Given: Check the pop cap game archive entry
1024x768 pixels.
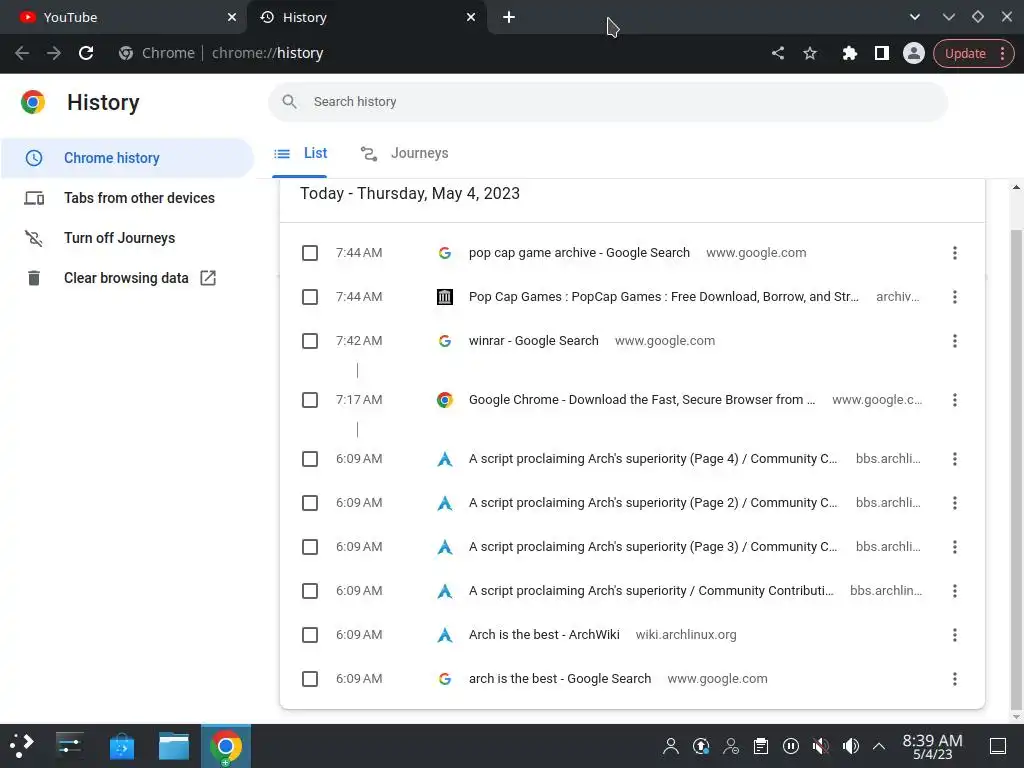Looking at the screenshot, I should click(310, 253).
